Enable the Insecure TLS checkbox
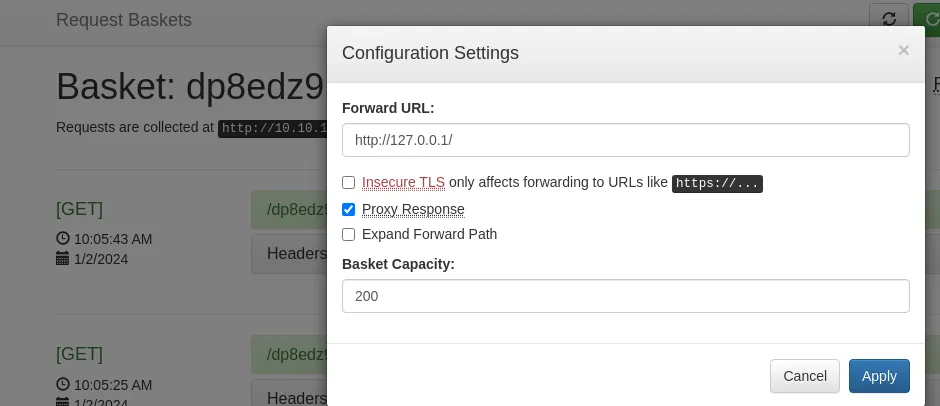 coord(348,182)
